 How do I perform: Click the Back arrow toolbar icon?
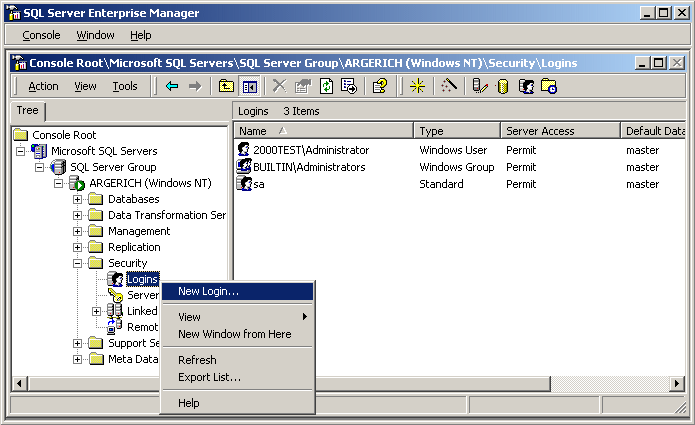(172, 86)
